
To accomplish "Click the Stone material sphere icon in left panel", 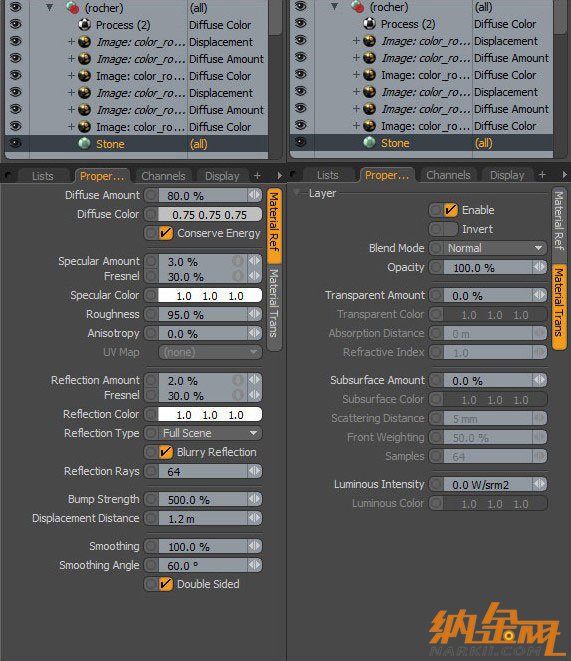I will coord(84,143).
